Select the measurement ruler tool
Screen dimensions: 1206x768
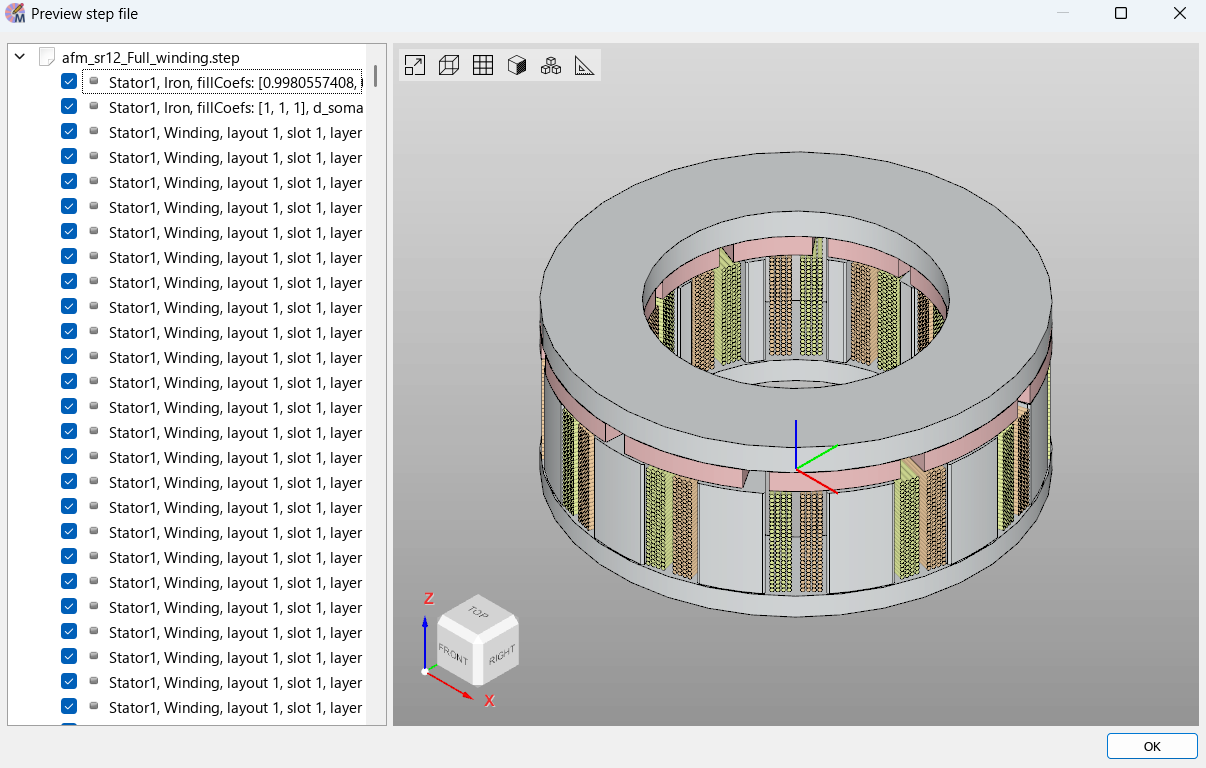pos(584,64)
